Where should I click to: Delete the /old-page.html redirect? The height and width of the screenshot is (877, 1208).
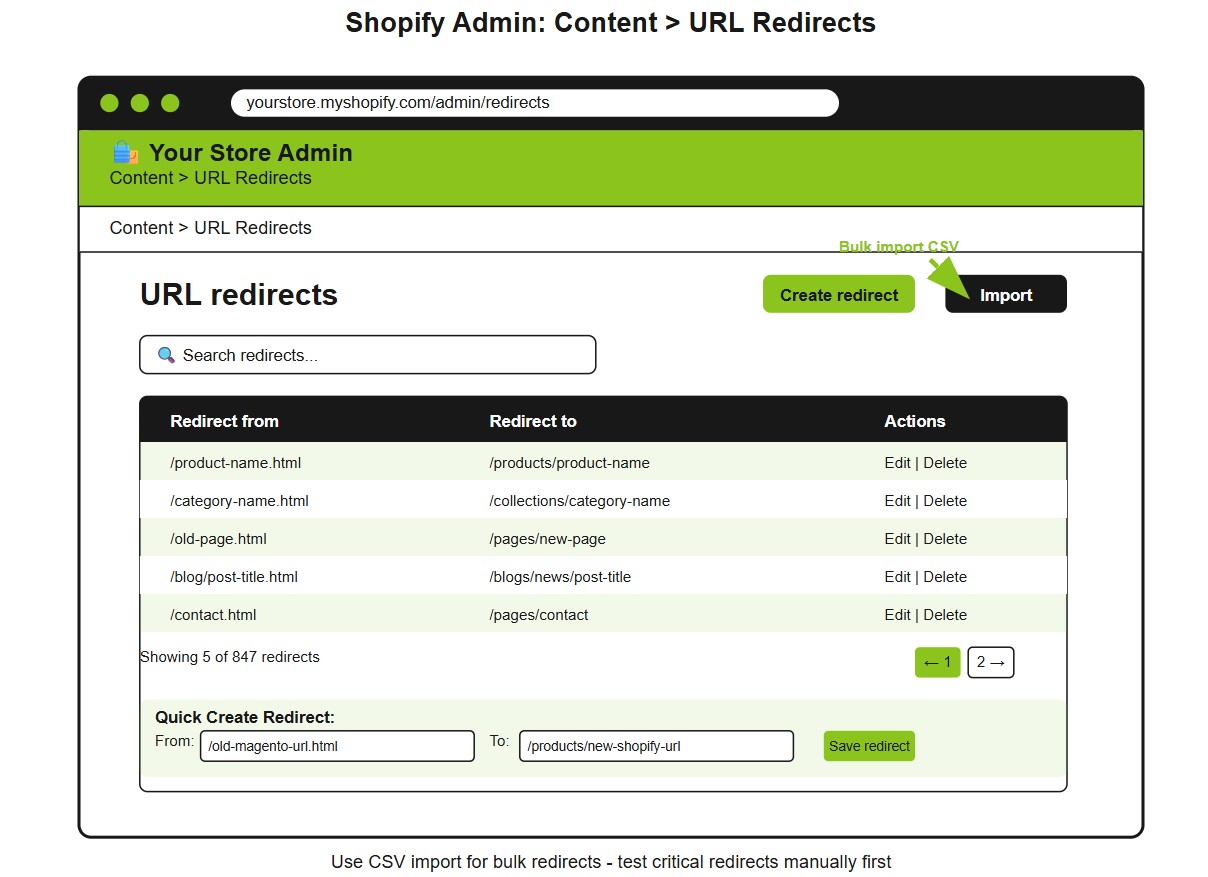tap(945, 539)
